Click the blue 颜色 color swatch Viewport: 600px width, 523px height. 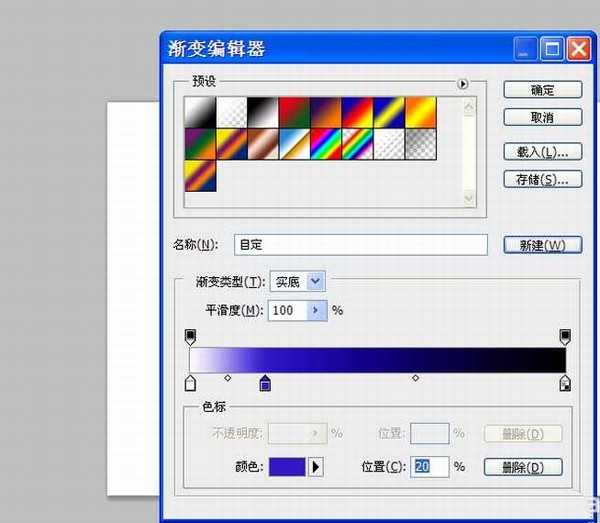pyautogui.click(x=286, y=467)
